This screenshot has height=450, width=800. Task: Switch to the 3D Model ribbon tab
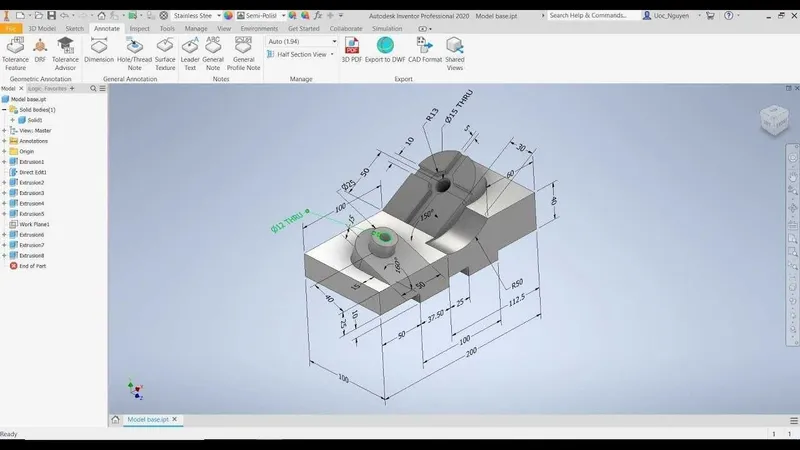[x=42, y=29]
